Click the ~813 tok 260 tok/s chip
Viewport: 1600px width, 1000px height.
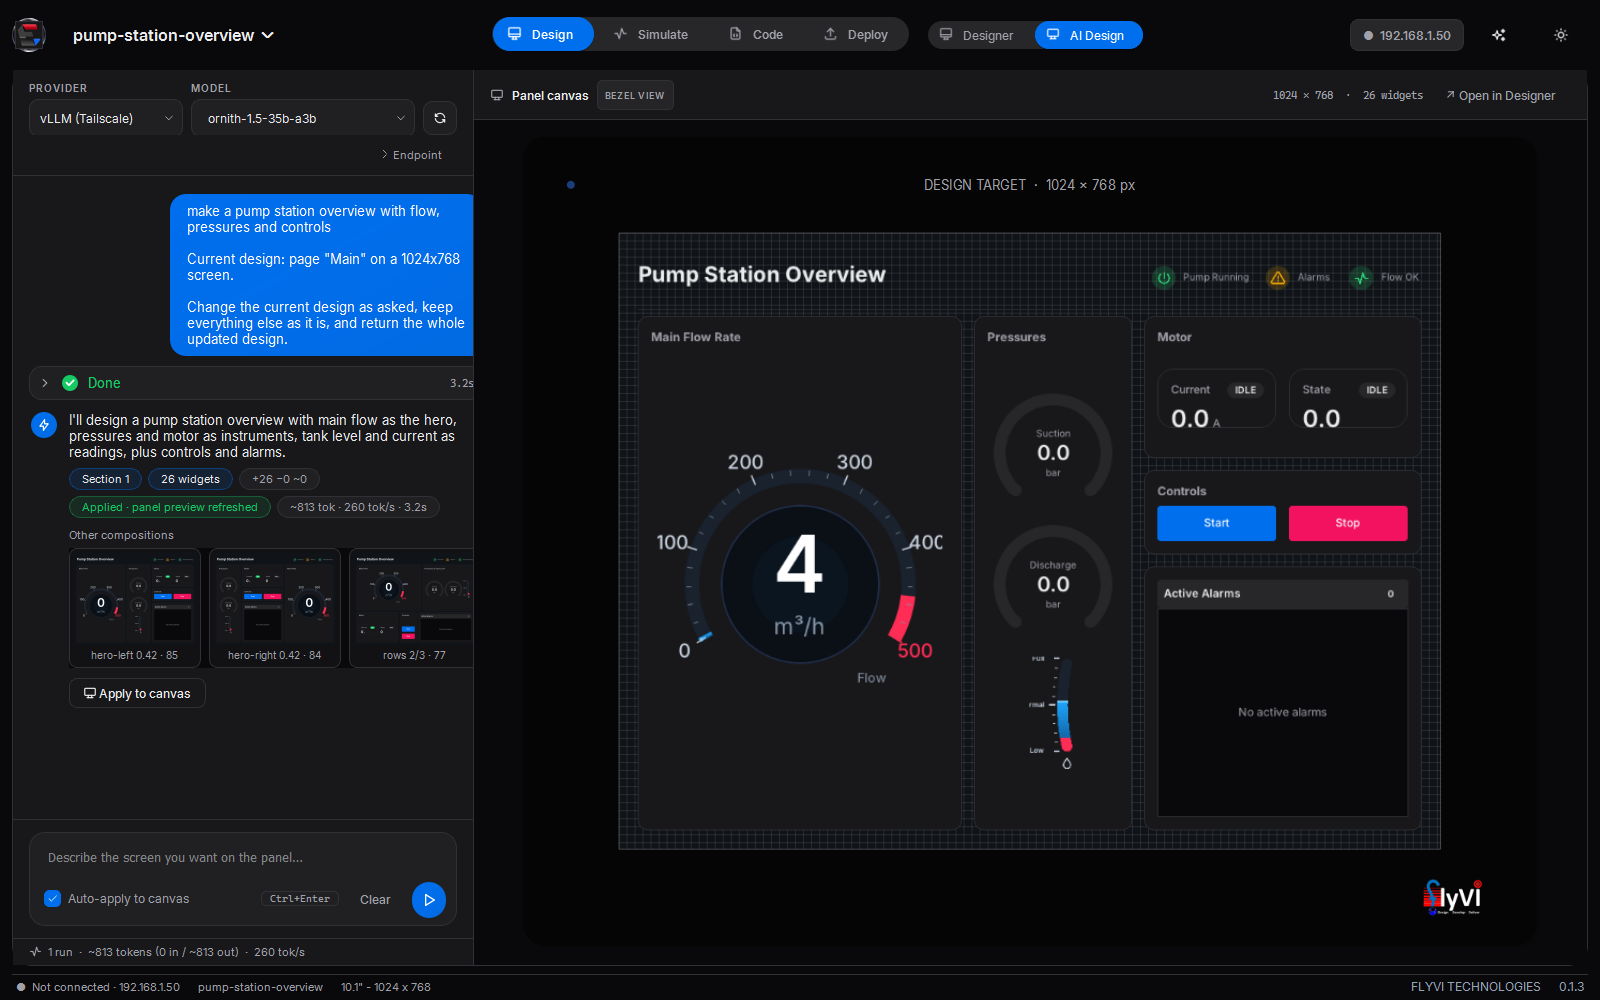click(x=358, y=507)
